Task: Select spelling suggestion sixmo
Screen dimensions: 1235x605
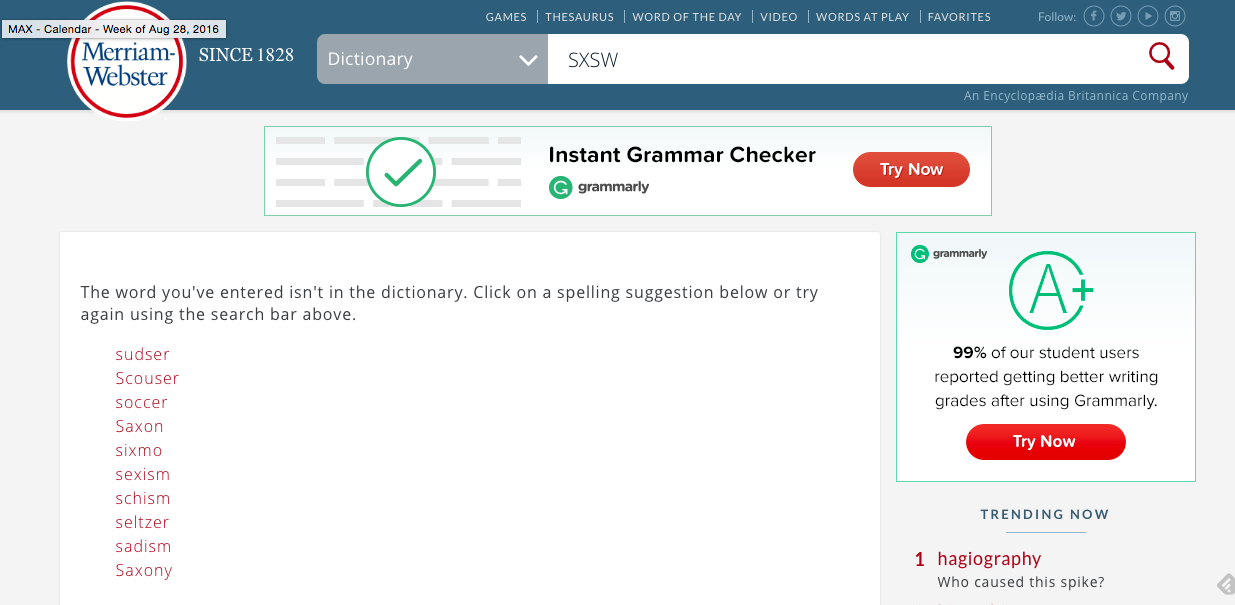Action: (x=138, y=450)
